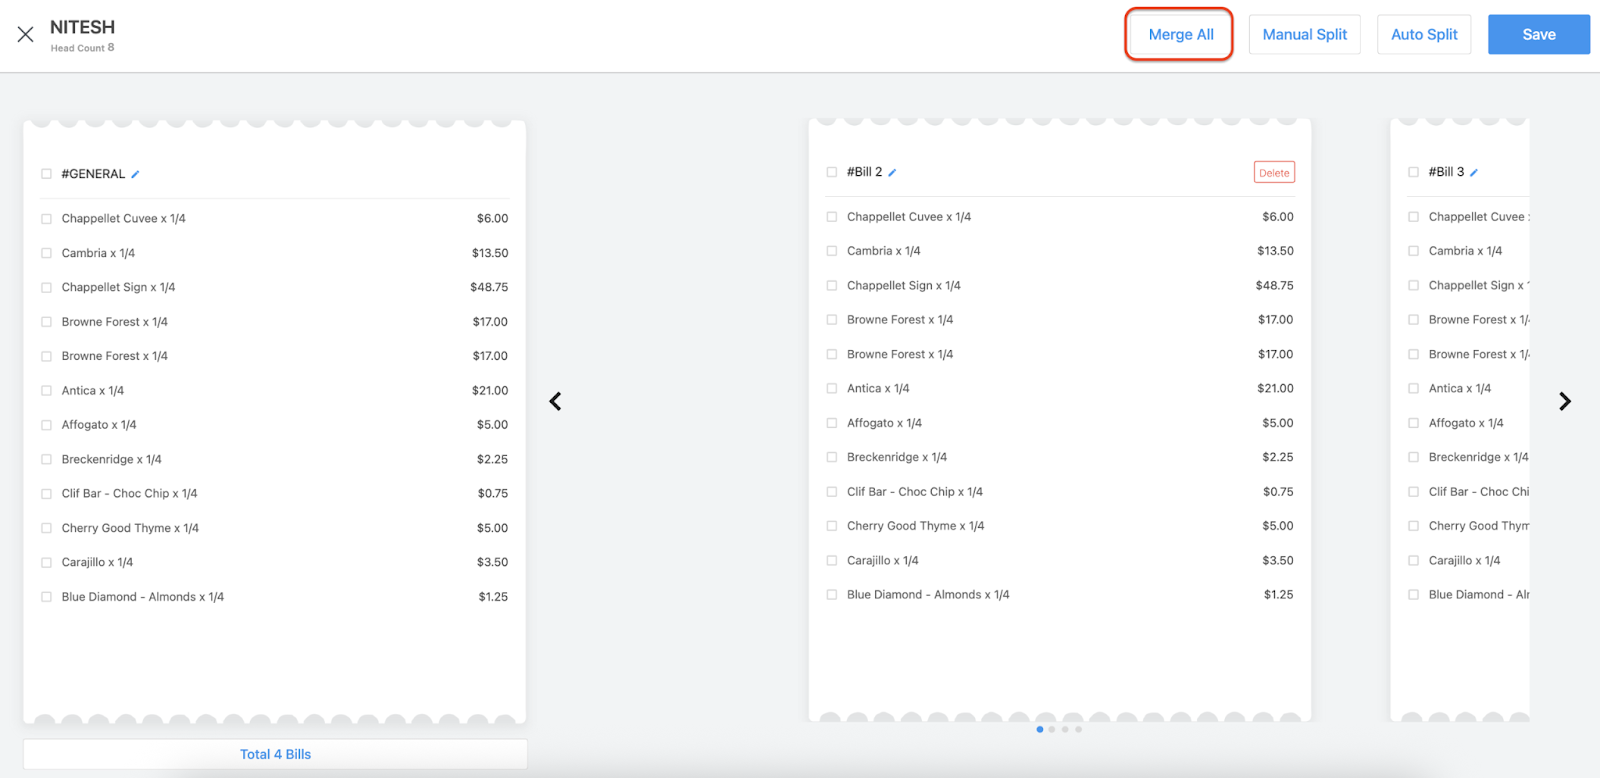Choose Auto Split option

[x=1424, y=35]
